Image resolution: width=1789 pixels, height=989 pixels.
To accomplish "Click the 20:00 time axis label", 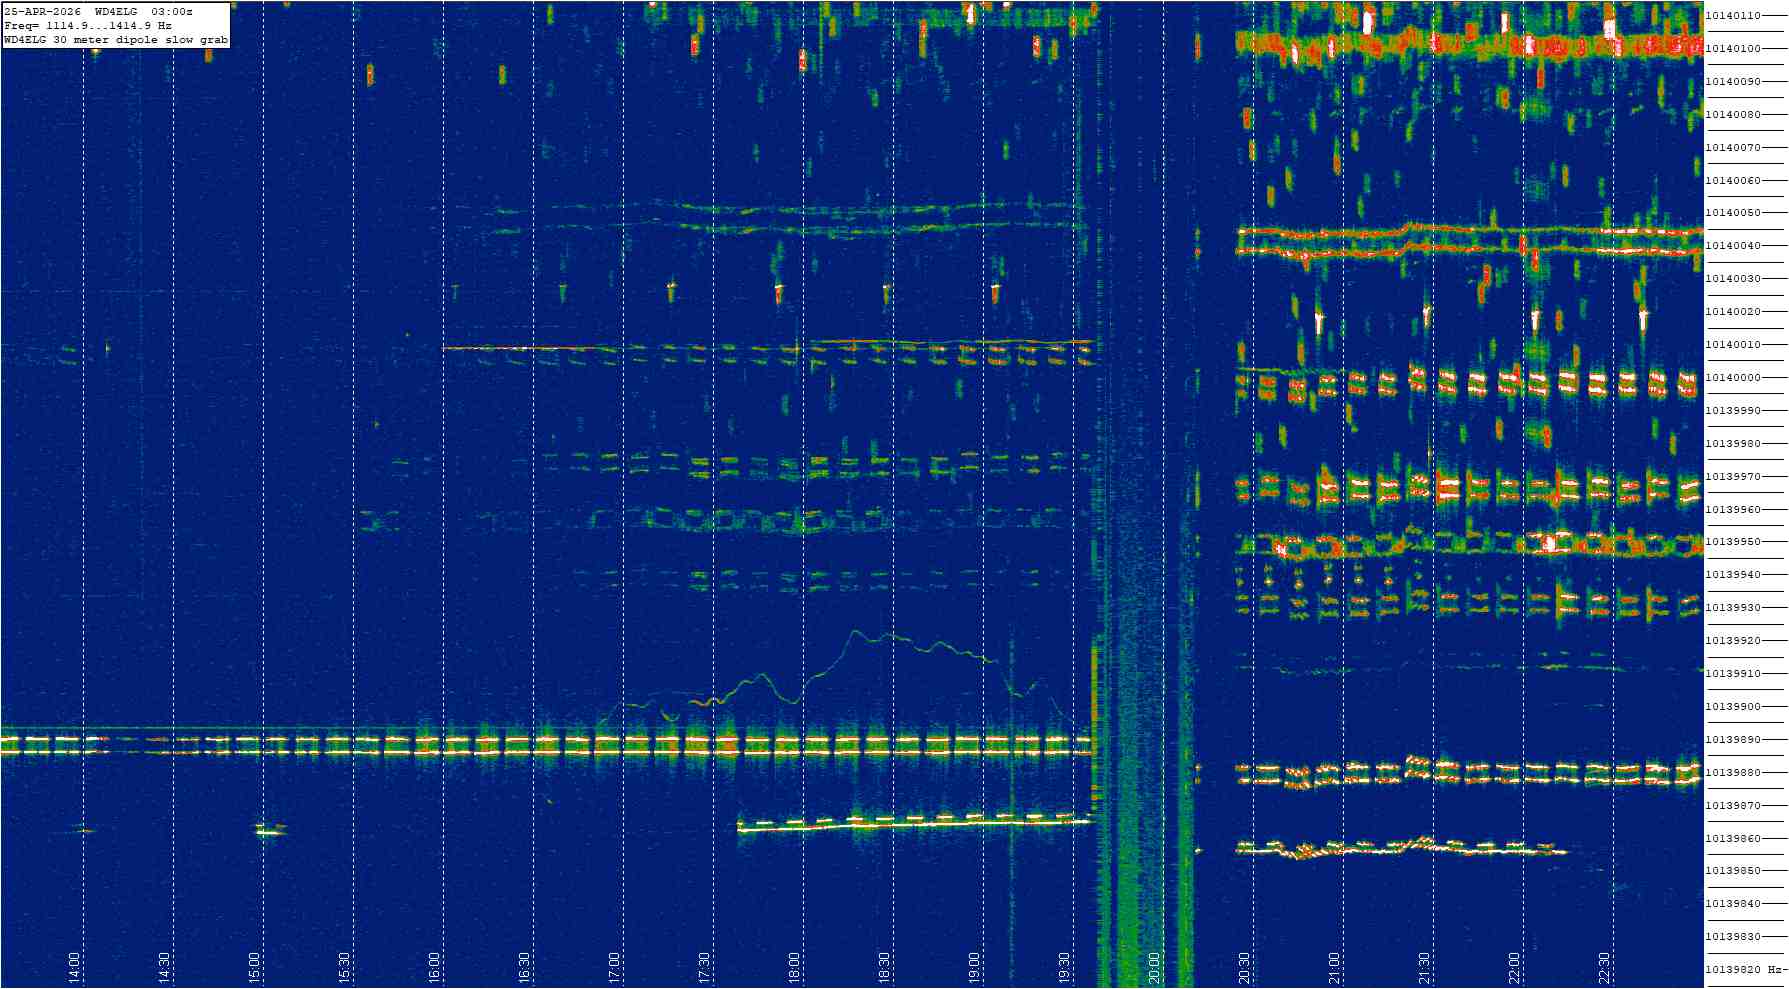I will (1154, 967).
